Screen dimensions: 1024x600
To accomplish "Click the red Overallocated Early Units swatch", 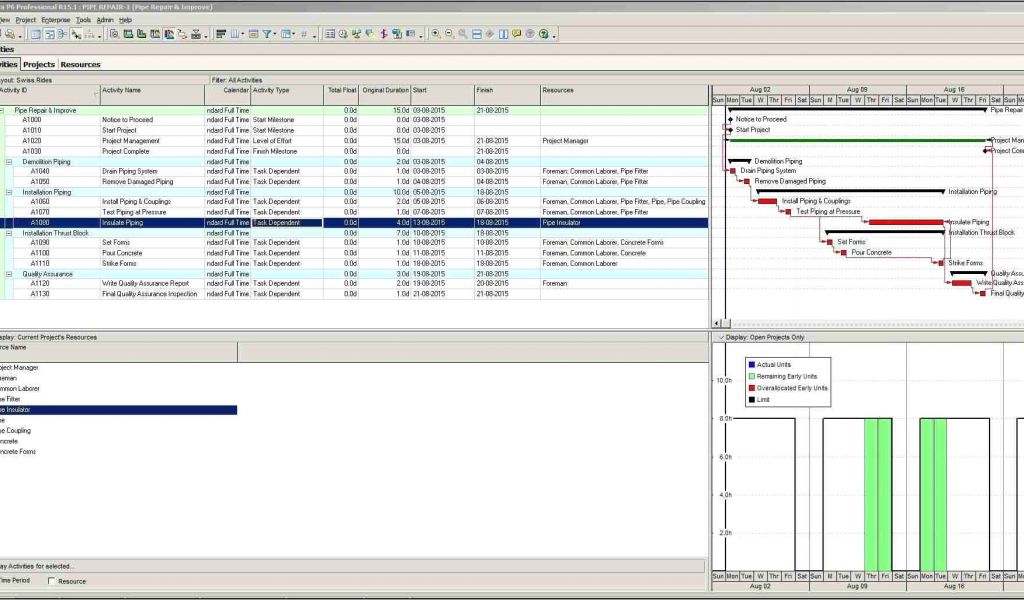I will [752, 387].
